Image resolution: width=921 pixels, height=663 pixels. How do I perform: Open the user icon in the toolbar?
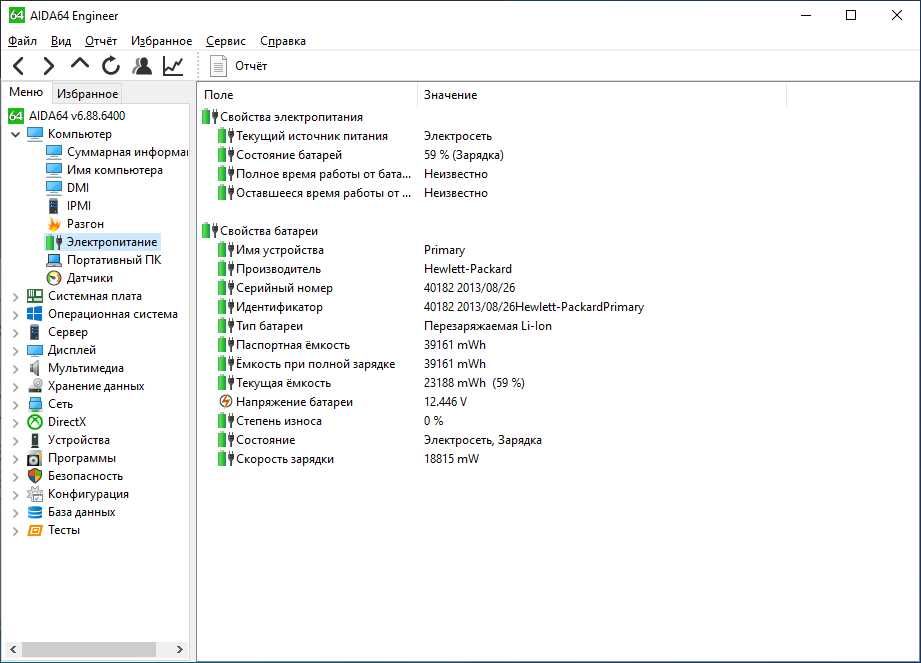142,66
